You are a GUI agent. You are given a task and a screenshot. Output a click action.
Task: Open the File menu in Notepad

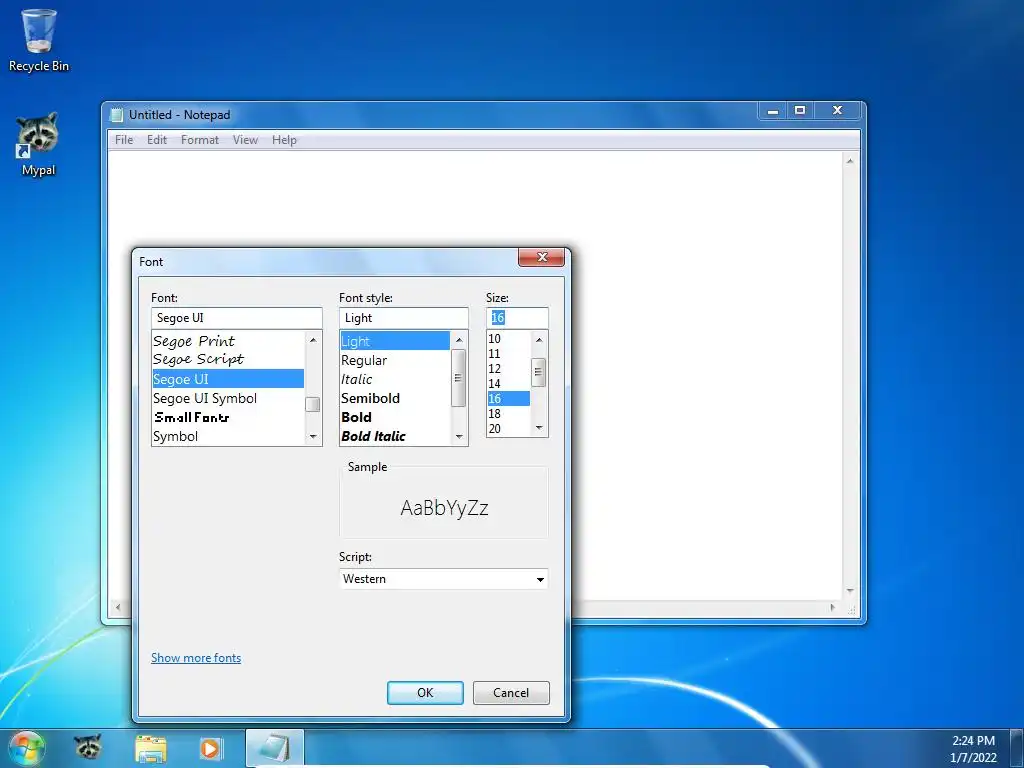point(123,140)
